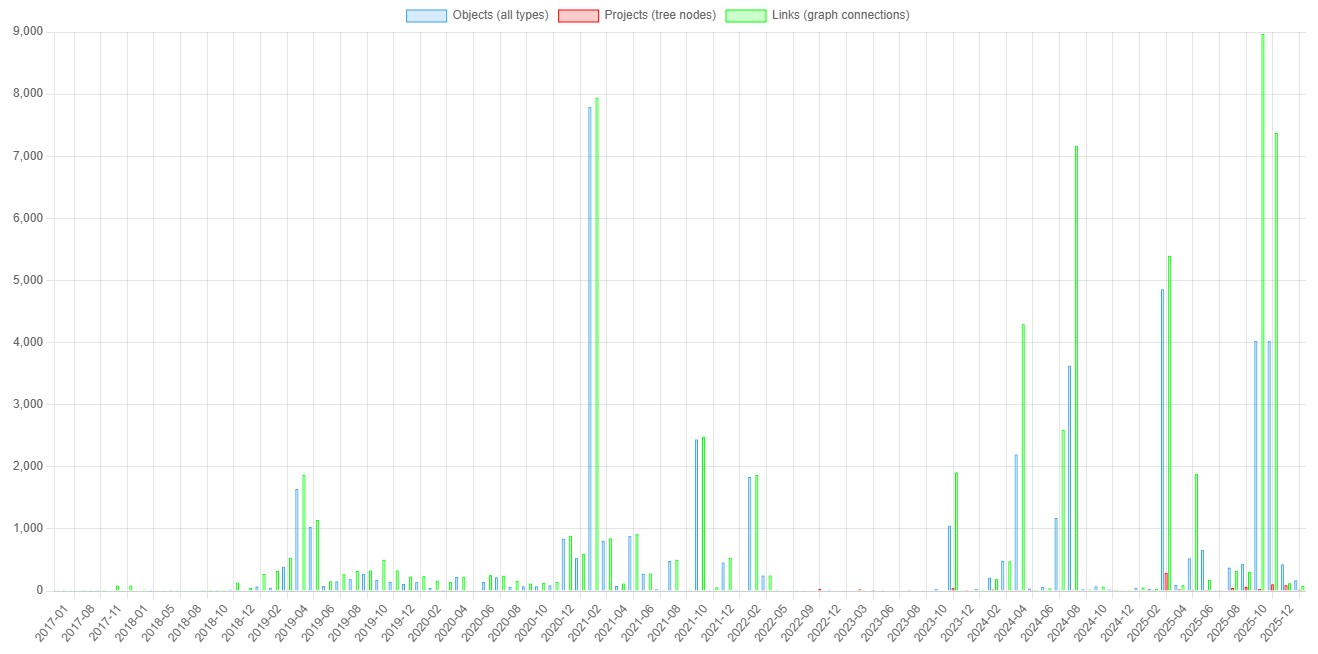1318x654 pixels.
Task: Click the red Projects bar at 2025-02
Action: point(1166,582)
